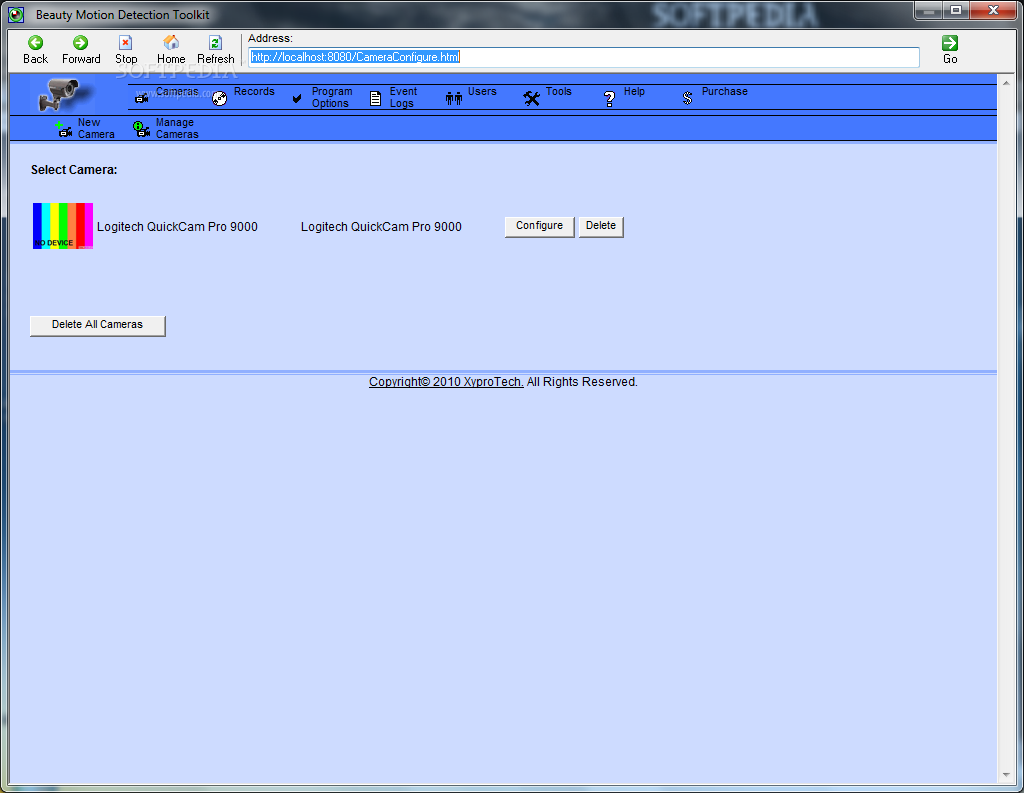1024x793 pixels.
Task: Click the Manage Cameras icon
Action: click(x=141, y=129)
